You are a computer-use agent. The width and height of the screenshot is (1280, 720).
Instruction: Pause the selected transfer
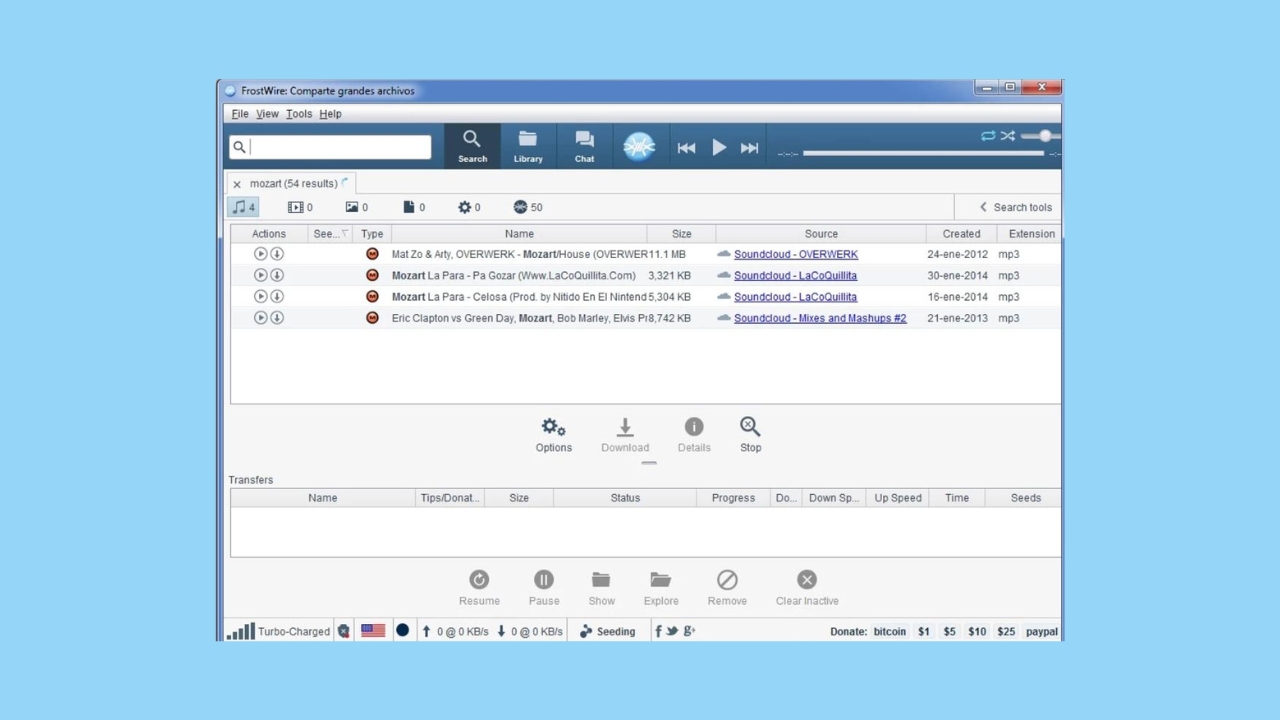click(x=544, y=588)
